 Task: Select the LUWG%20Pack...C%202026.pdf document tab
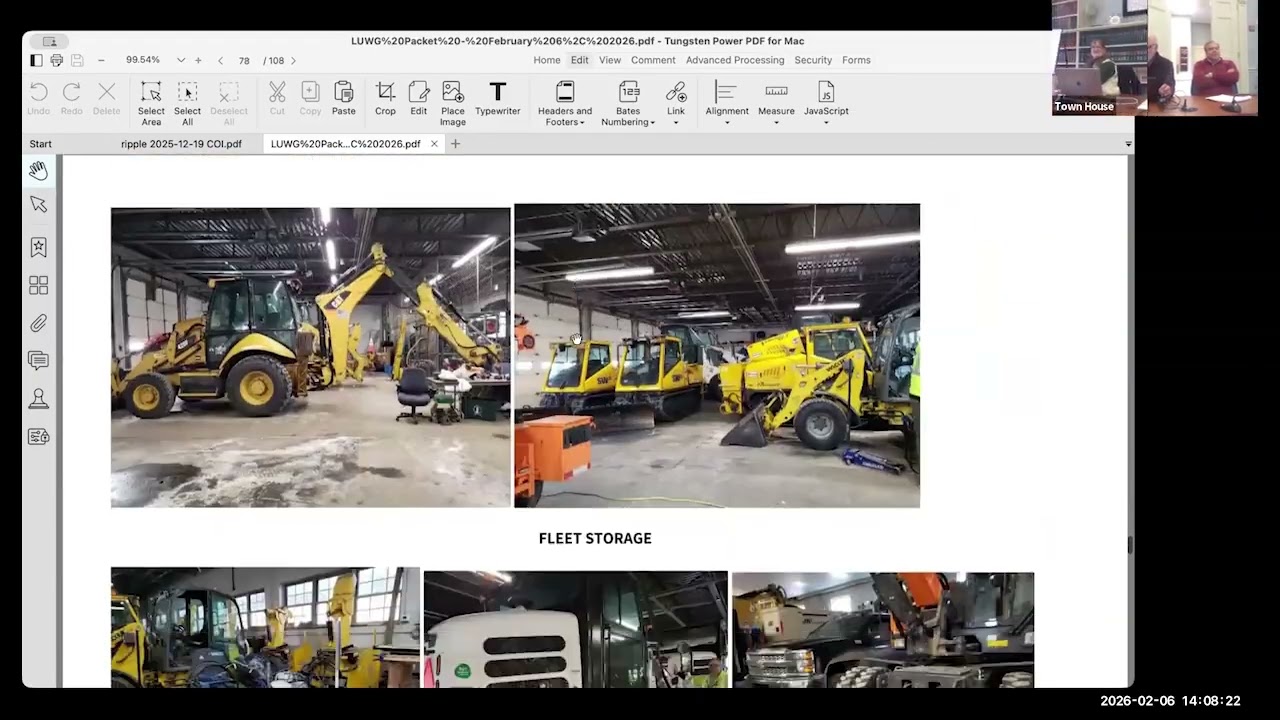345,144
